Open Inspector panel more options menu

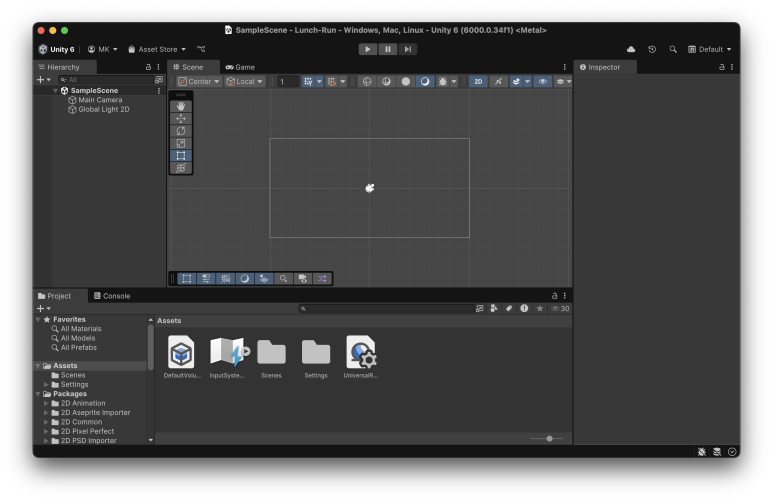click(x=732, y=67)
